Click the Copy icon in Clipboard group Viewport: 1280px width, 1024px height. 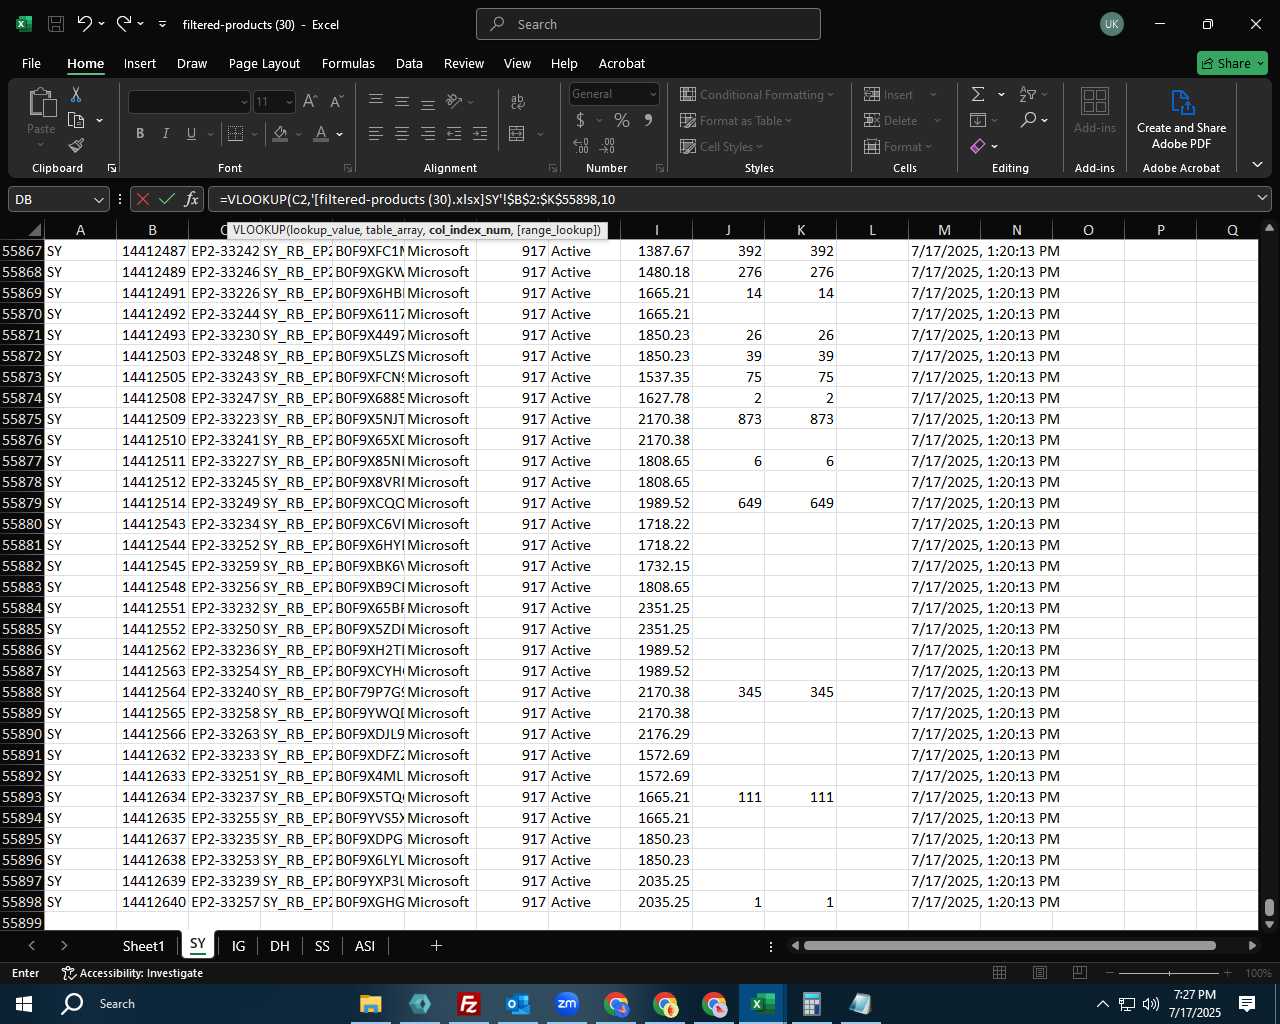tap(76, 121)
